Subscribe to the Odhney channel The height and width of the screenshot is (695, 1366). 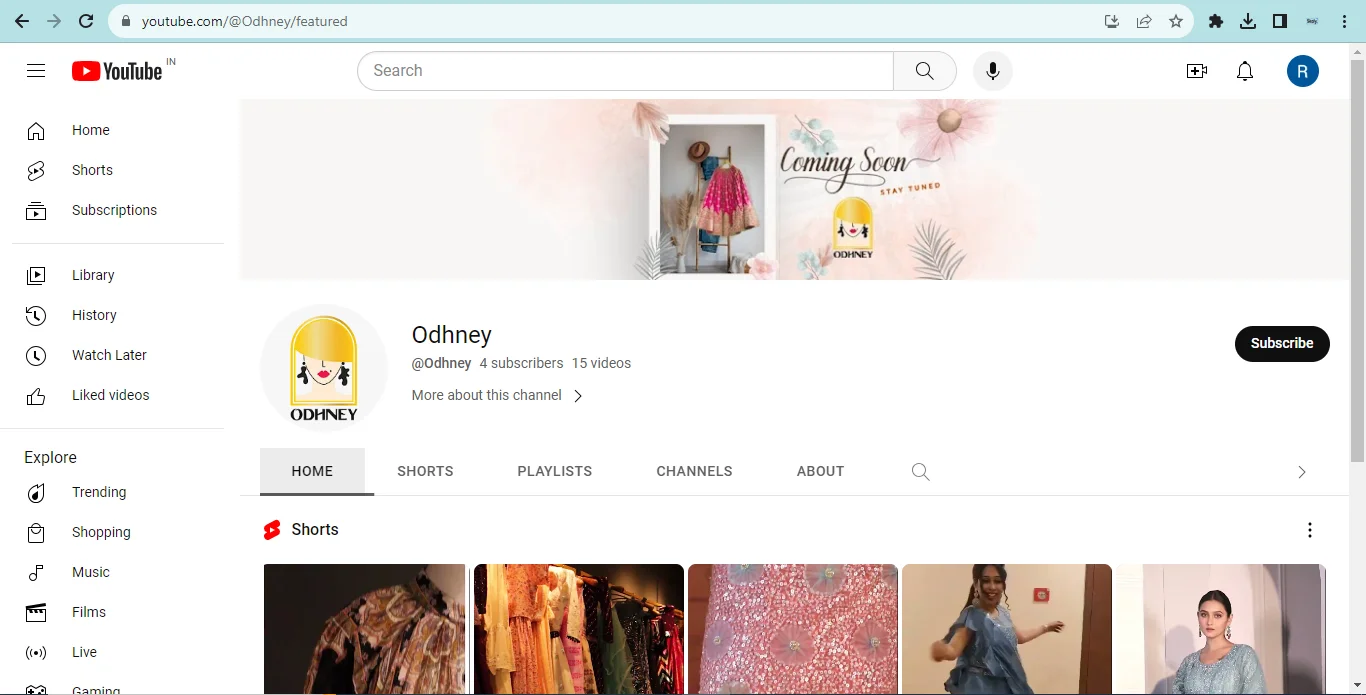coord(1282,343)
